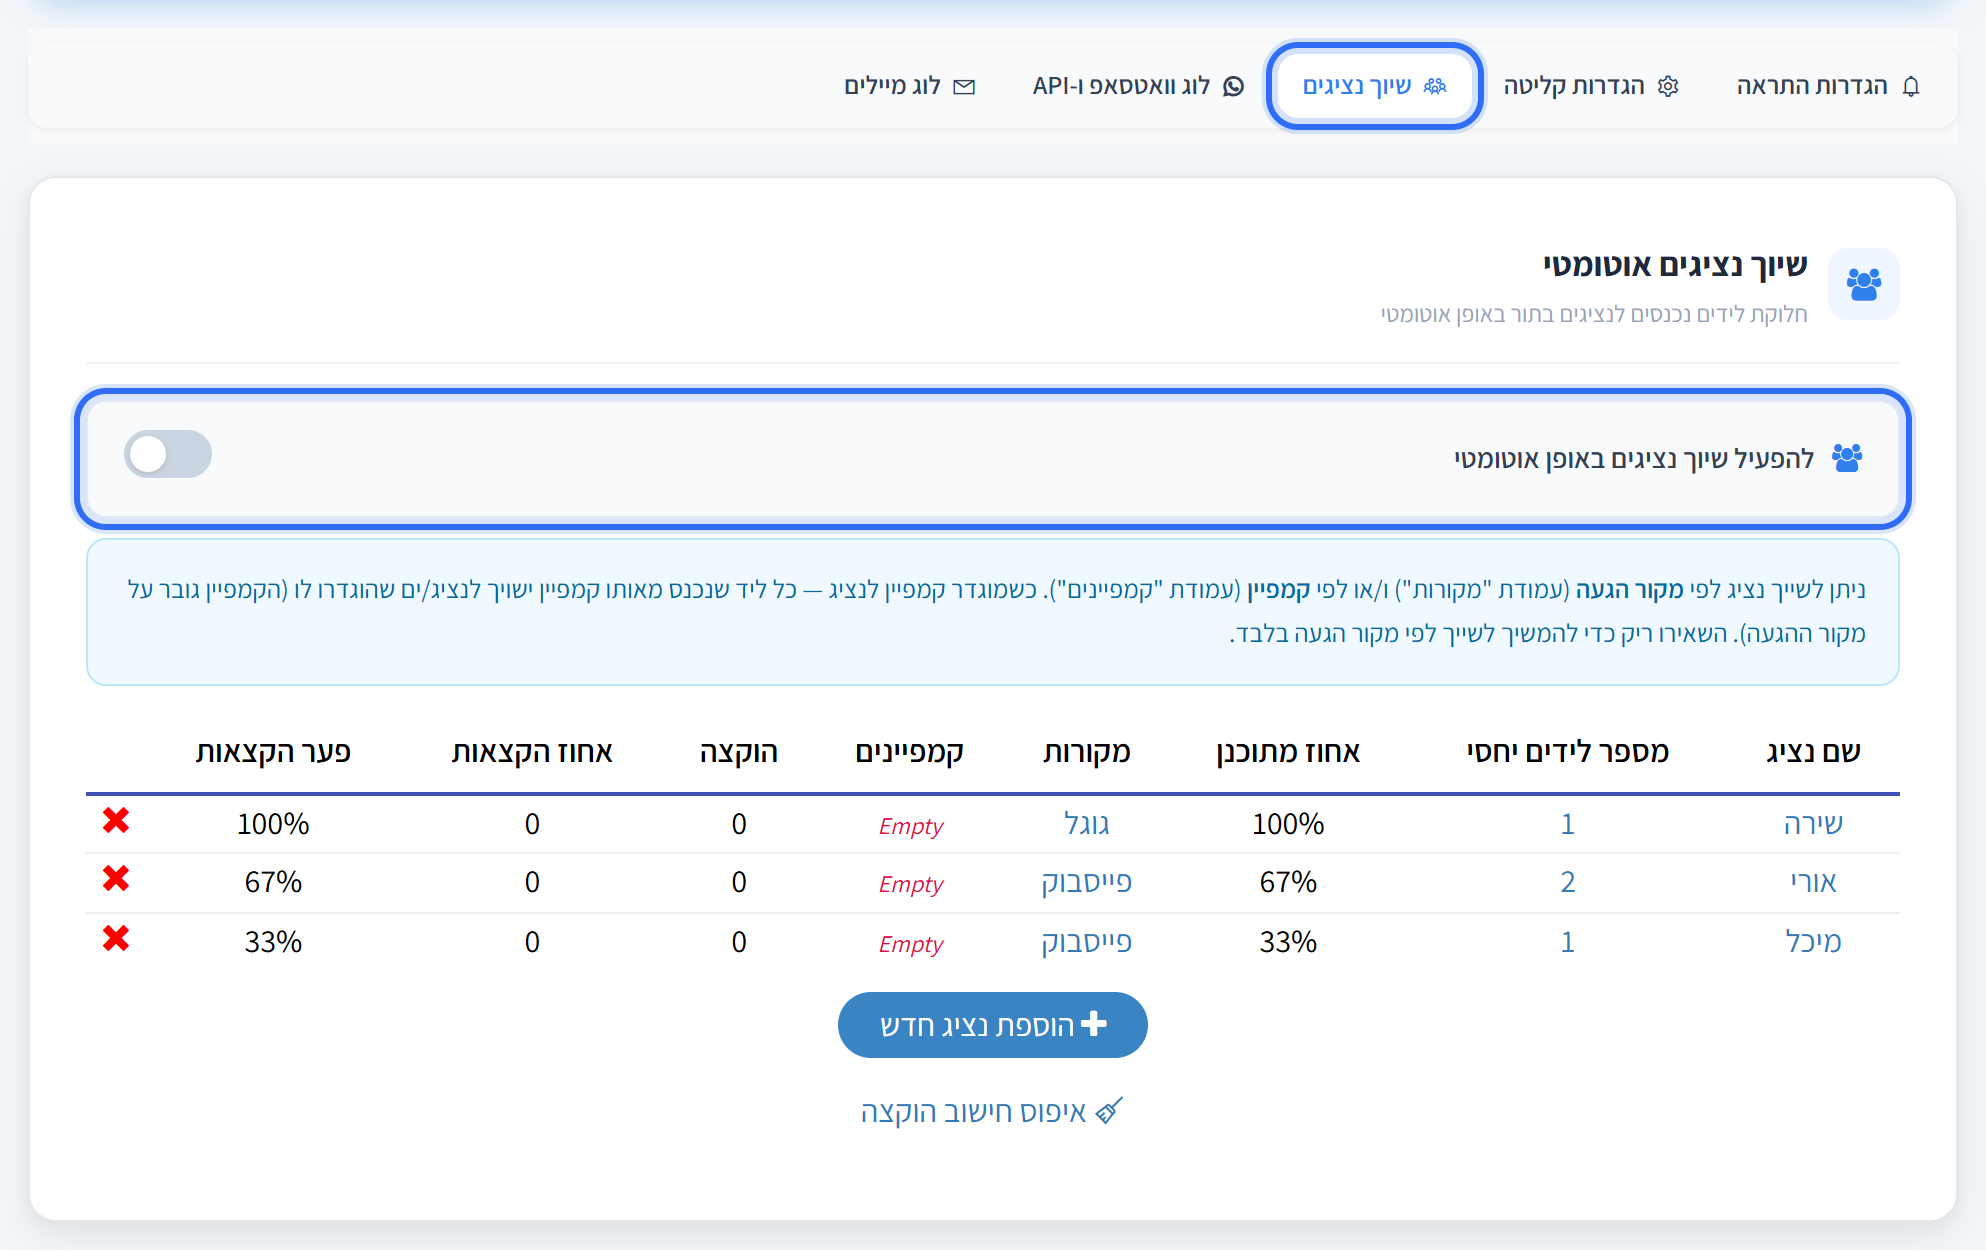
Task: Open the הגדרות התראה tab
Action: [x=1829, y=86]
